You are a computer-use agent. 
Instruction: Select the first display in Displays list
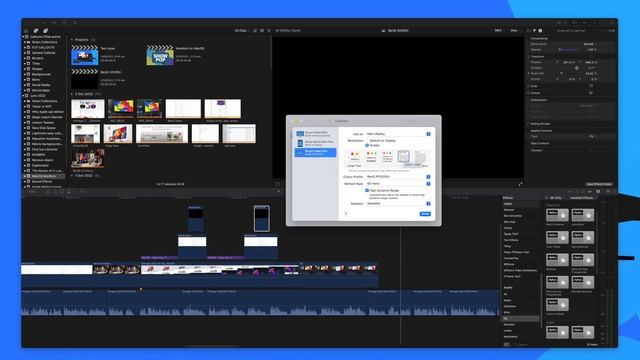(316, 134)
